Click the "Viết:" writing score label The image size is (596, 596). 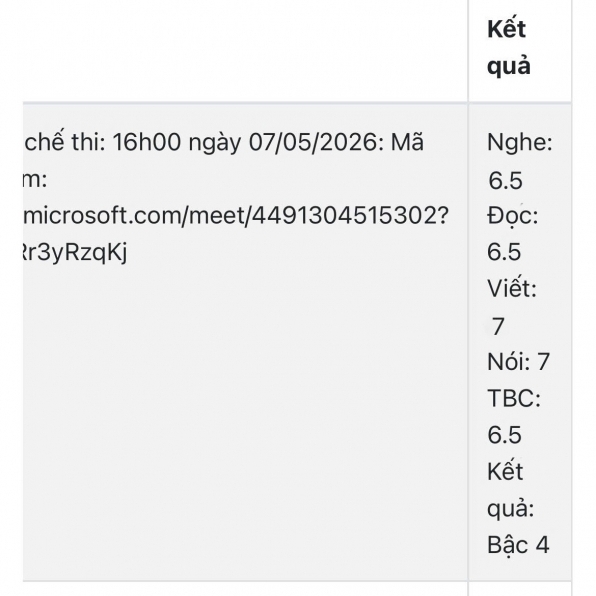point(512,288)
